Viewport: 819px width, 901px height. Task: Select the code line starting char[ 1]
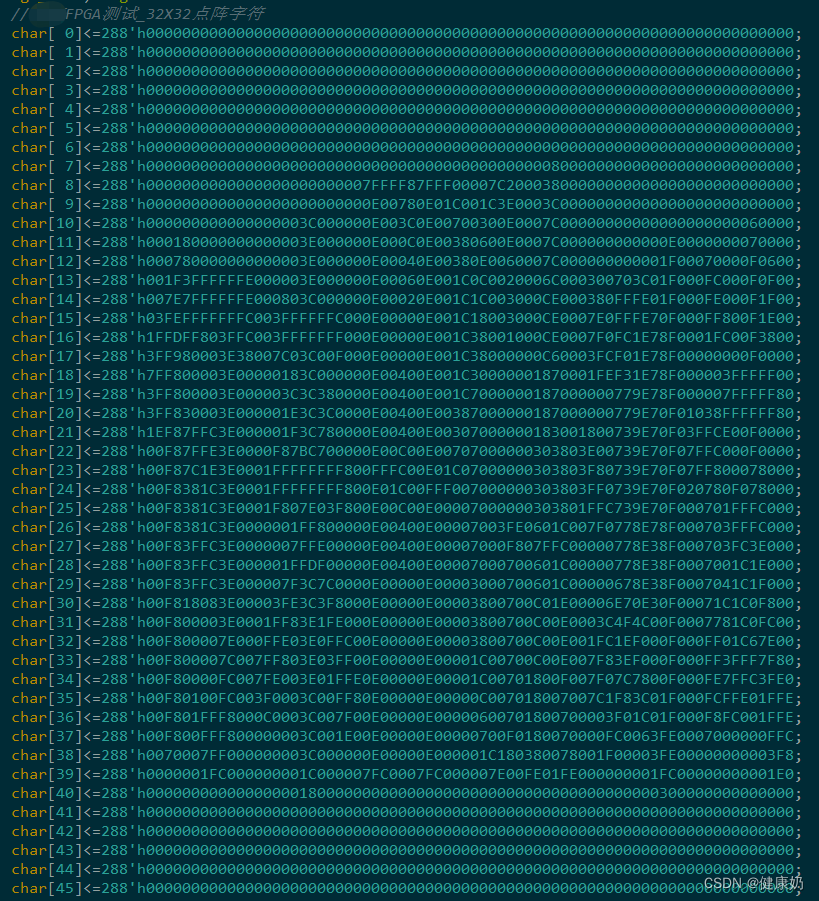point(406,52)
